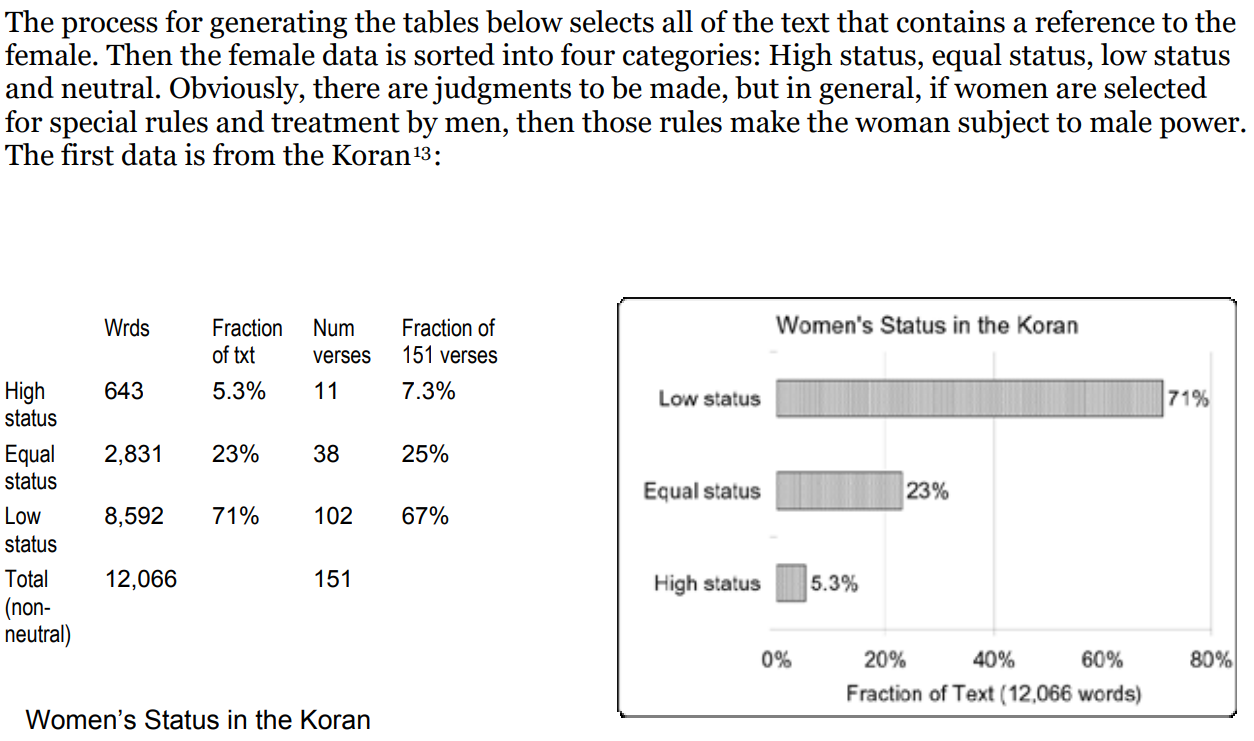
Task: Select the Low status bar in chart
Action: tap(969, 399)
